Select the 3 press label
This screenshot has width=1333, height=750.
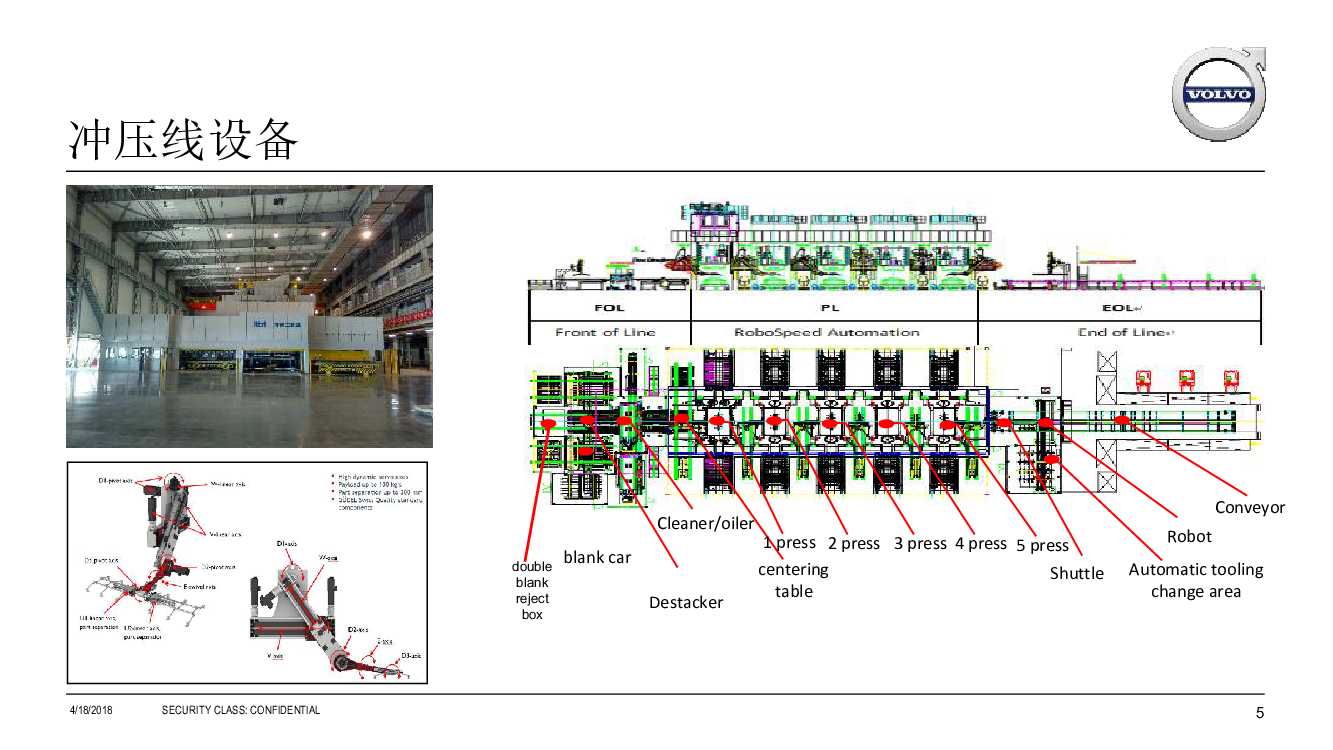pos(920,544)
